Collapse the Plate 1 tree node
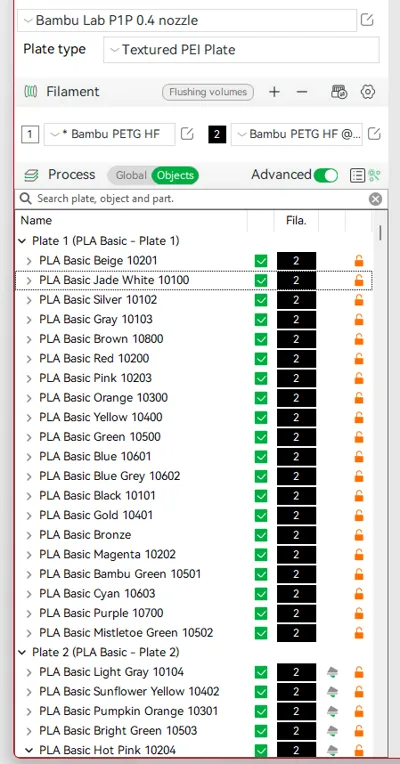Viewport: 400px width, 764px height. point(22,241)
